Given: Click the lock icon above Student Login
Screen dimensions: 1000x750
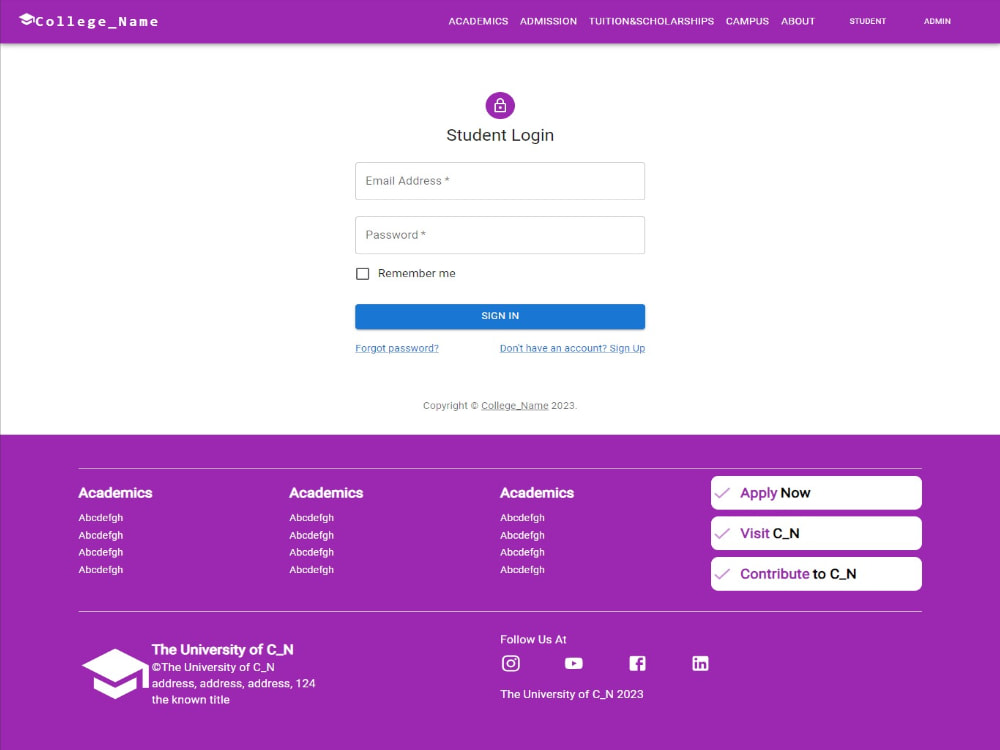Looking at the screenshot, I should [x=500, y=105].
